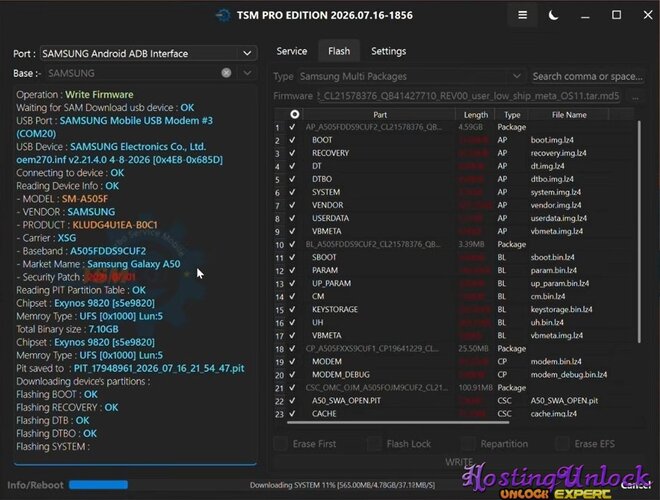Screen dimensions: 660x500
Task: Toggle select-all circle in table header
Action: (x=295, y=114)
